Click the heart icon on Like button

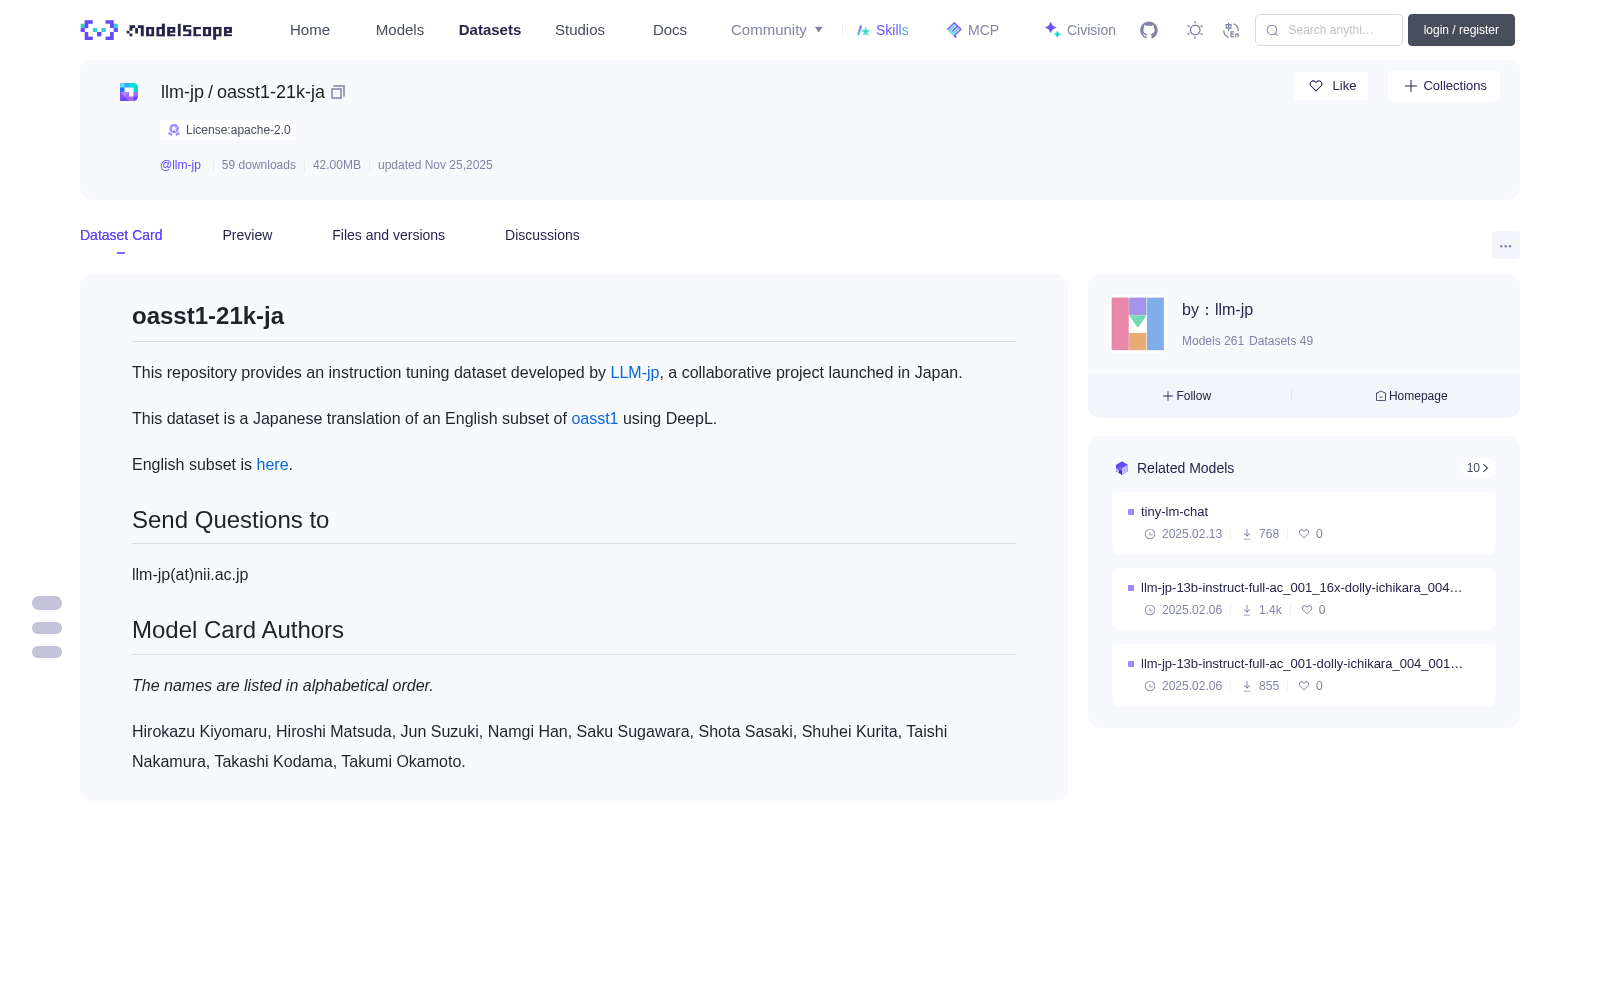click(x=1316, y=86)
